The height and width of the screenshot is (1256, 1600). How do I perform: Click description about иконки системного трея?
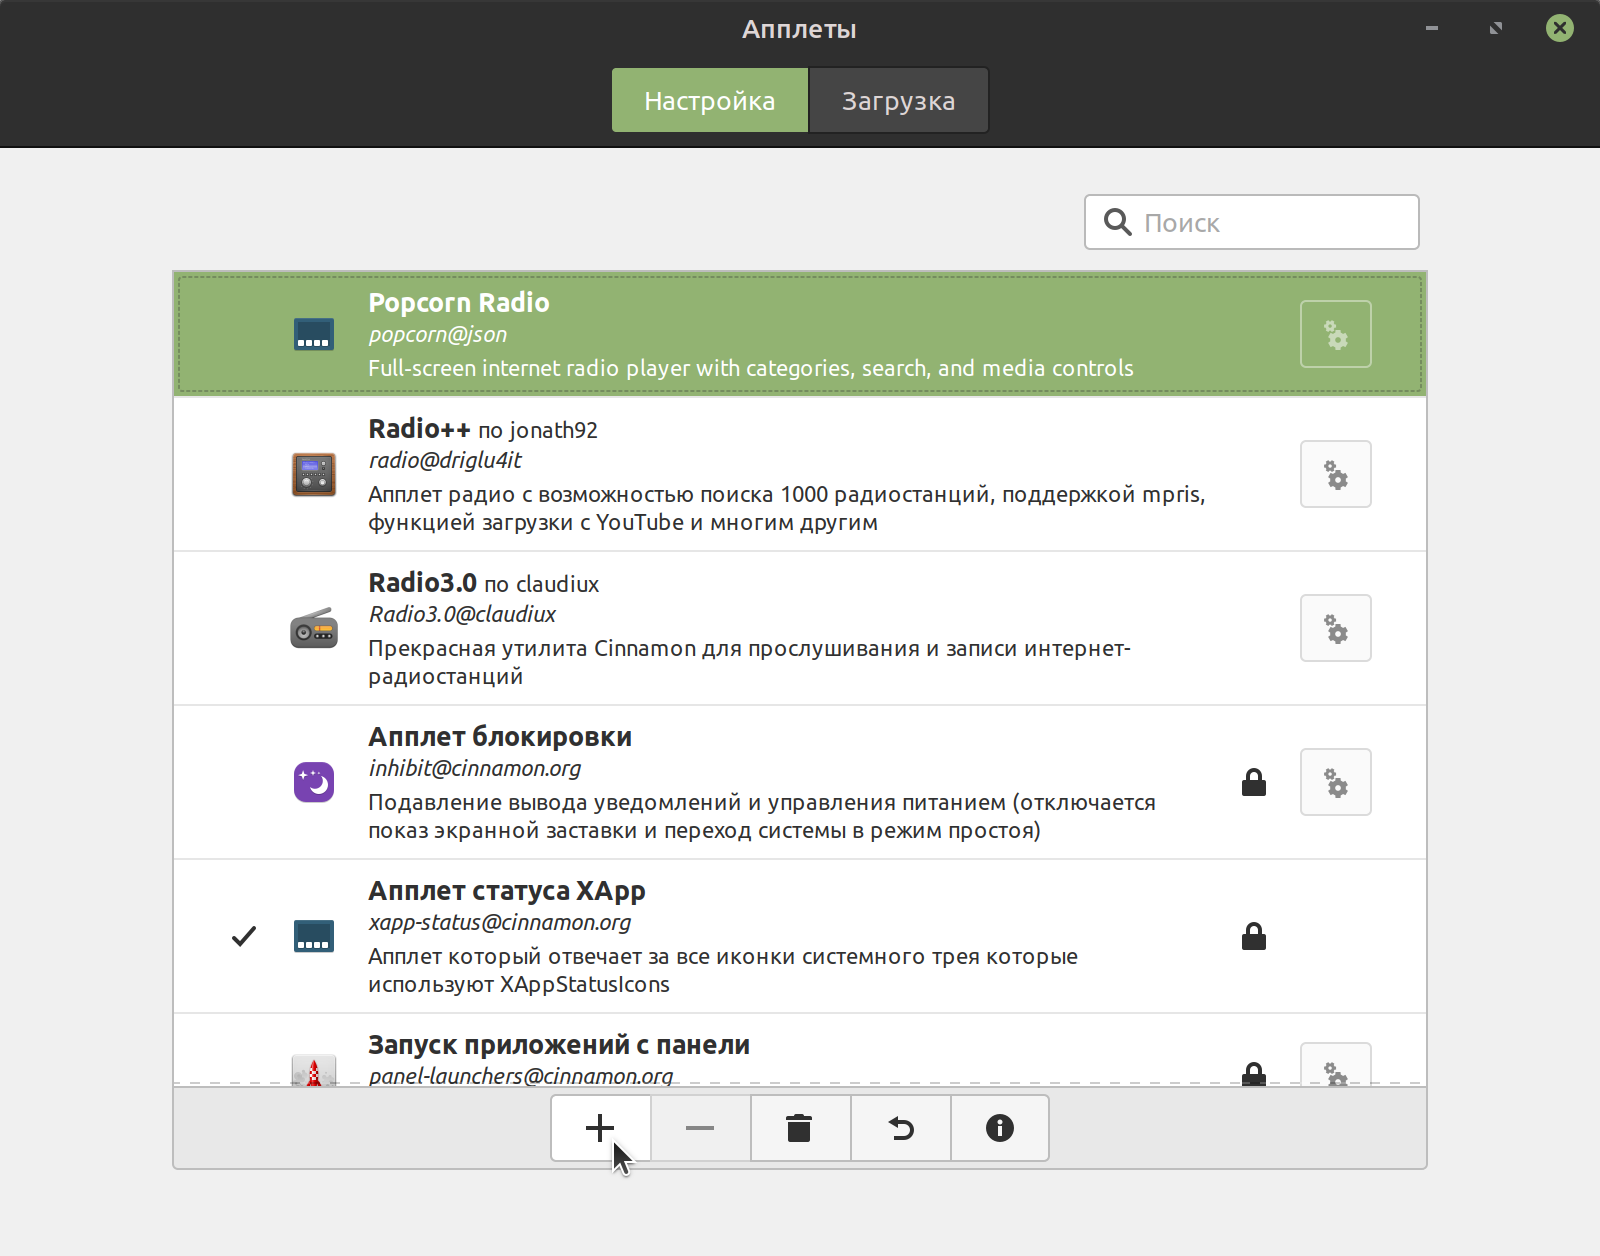[723, 970]
